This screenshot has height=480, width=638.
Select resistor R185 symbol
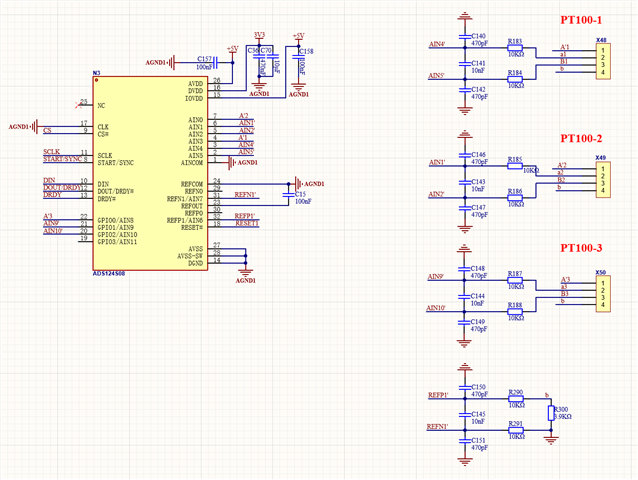[x=515, y=166]
